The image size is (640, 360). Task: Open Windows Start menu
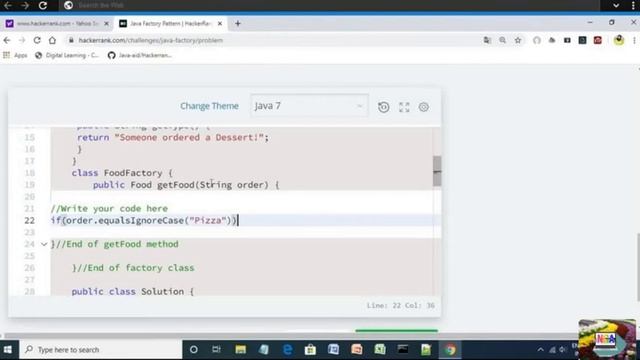tap(8, 349)
